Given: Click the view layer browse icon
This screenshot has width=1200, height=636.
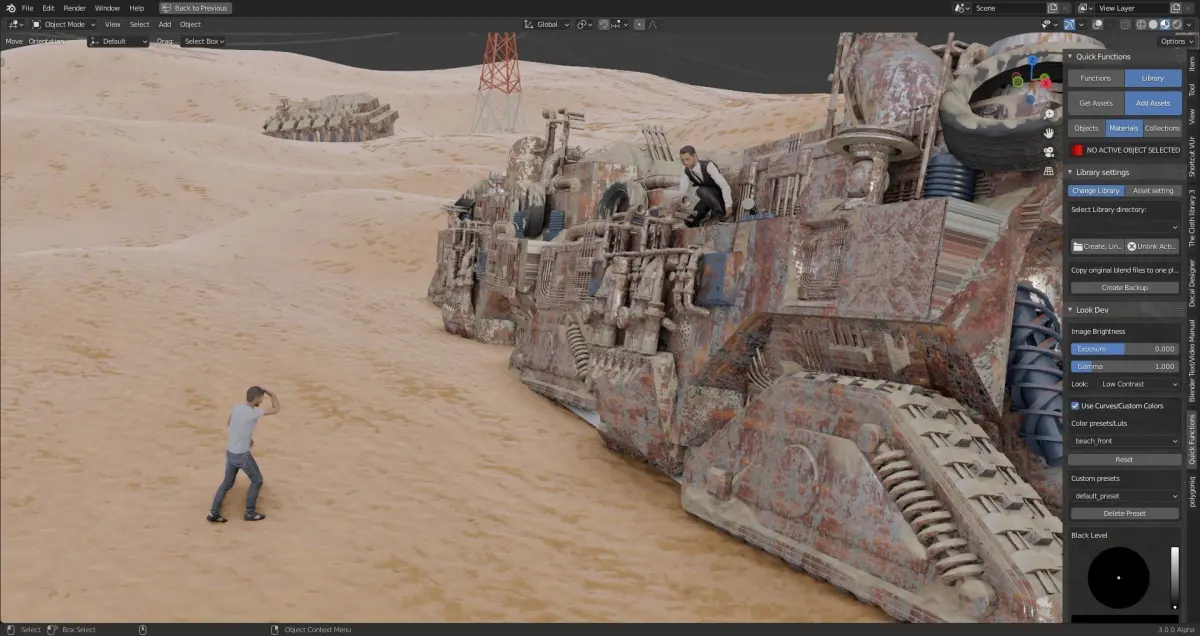Looking at the screenshot, I should 1084,8.
